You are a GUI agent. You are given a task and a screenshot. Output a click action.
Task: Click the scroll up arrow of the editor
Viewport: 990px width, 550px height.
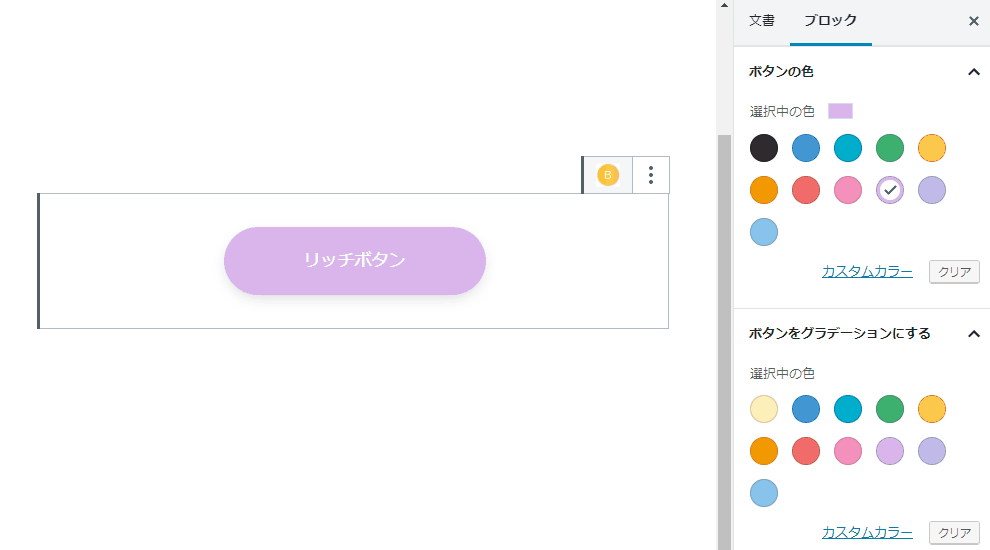click(724, 5)
